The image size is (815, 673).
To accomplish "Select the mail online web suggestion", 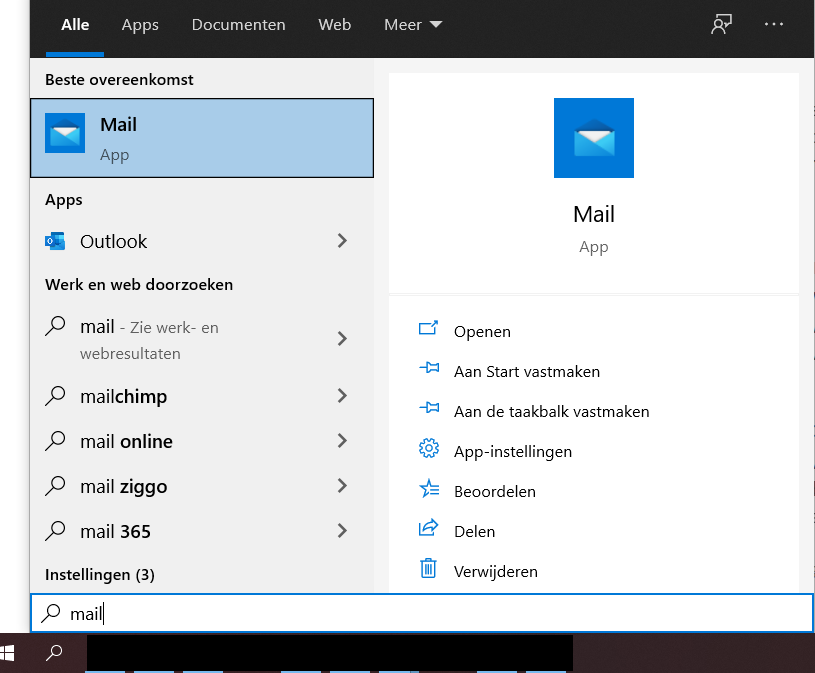I will [126, 441].
